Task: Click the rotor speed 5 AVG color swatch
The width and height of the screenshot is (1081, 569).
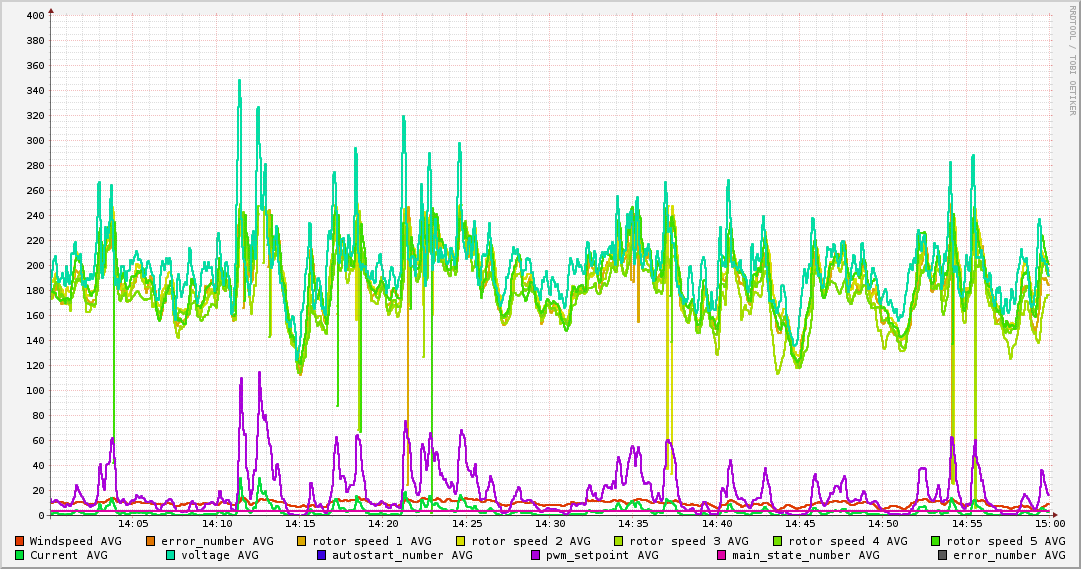Action: (936, 541)
